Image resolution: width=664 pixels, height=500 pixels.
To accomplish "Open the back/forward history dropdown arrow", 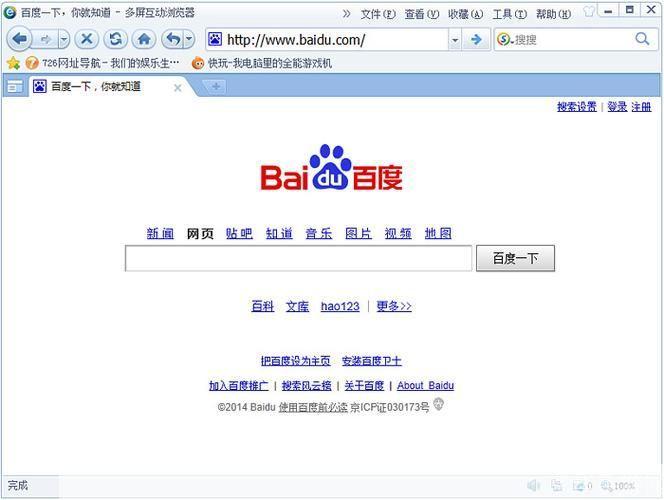I will click(x=64, y=40).
